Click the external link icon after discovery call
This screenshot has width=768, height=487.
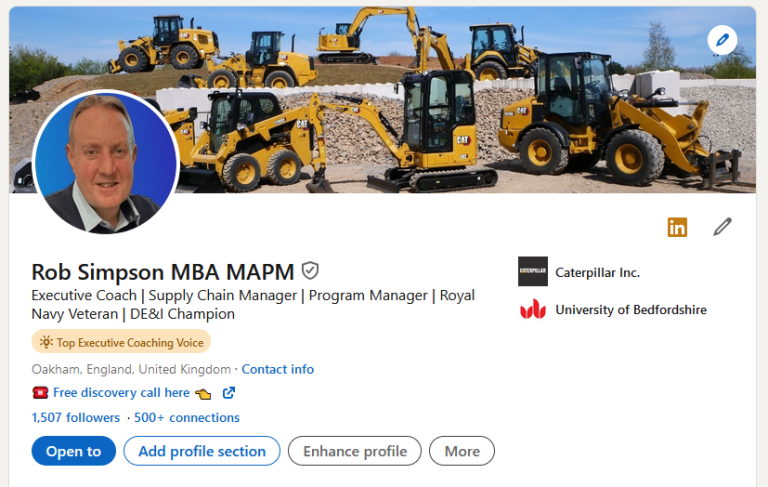[229, 392]
